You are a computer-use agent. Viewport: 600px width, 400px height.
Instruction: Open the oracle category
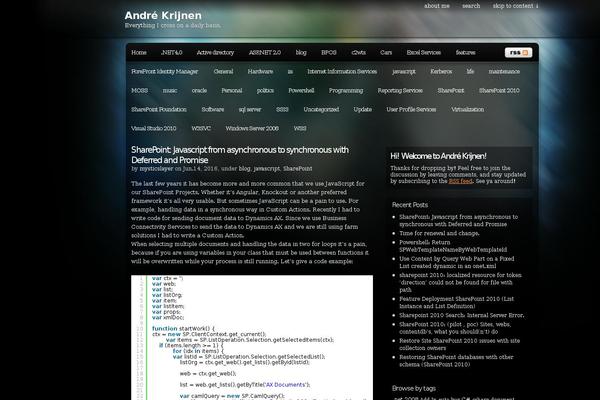(x=199, y=90)
